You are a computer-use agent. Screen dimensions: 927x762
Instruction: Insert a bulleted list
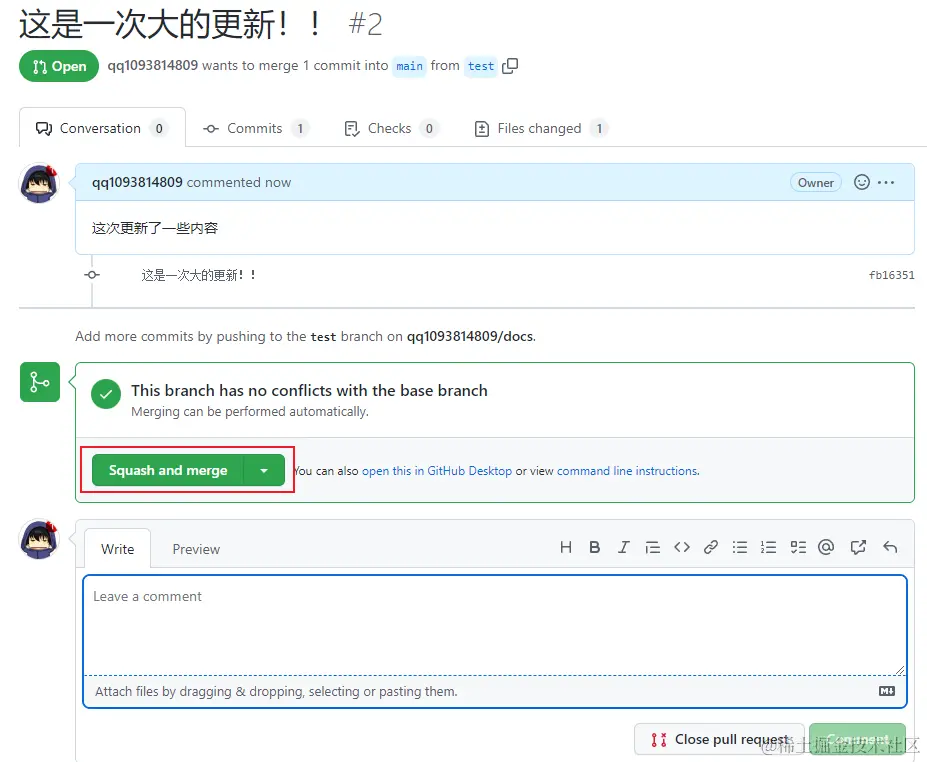point(740,547)
